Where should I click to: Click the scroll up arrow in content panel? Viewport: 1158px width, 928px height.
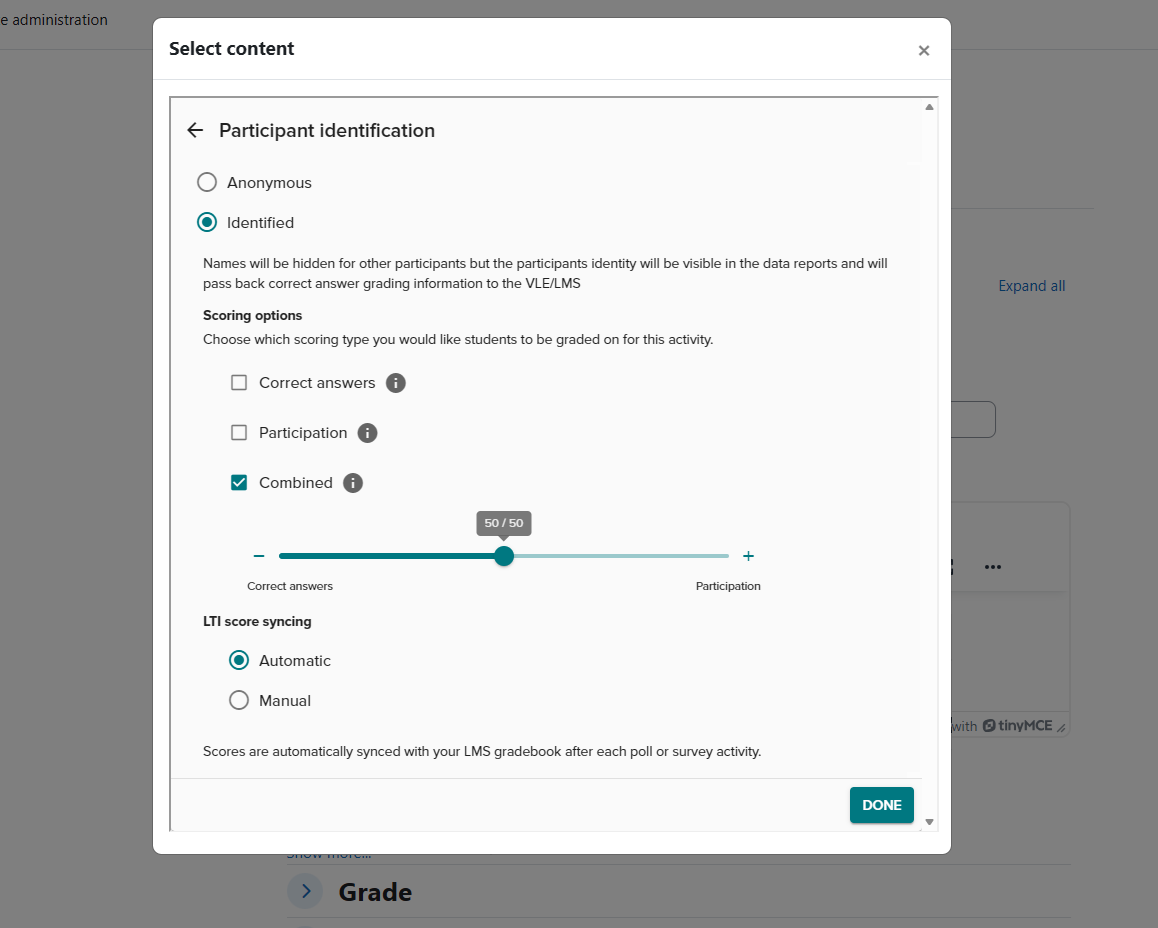point(929,107)
